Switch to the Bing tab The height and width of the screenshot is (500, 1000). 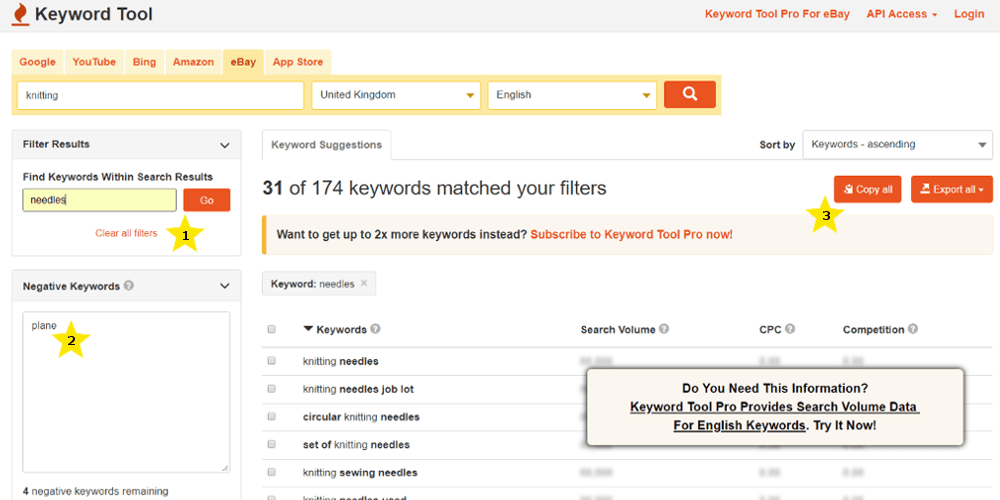point(144,62)
